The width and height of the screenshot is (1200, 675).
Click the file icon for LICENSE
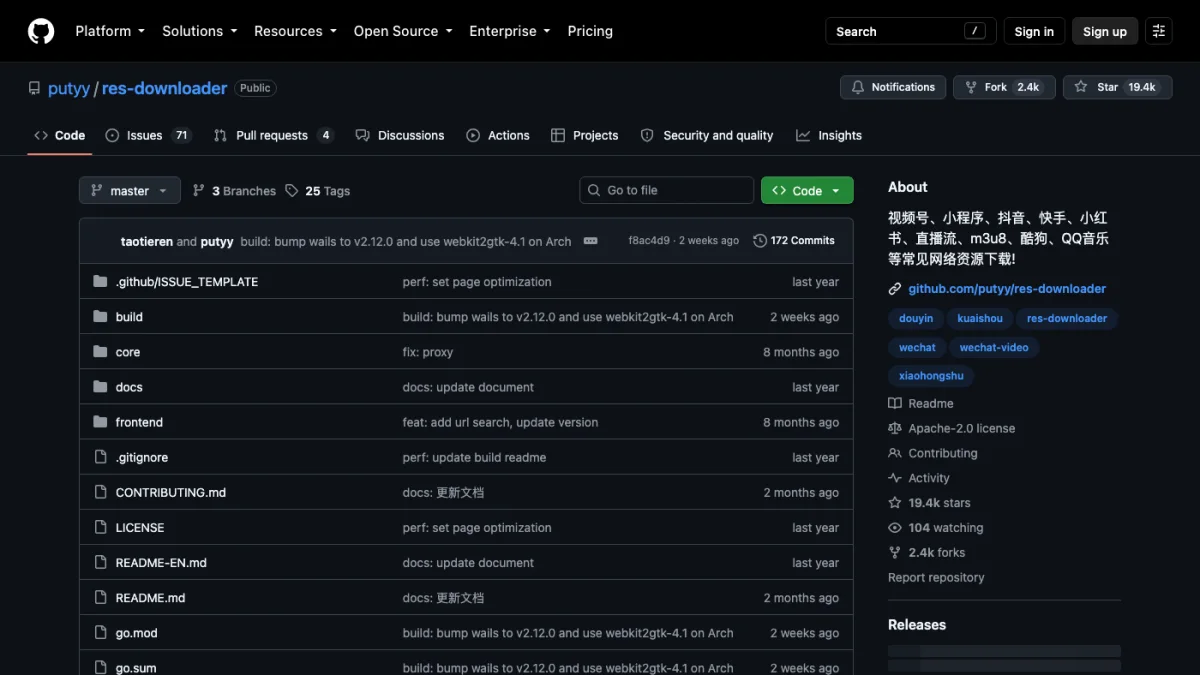(100, 527)
